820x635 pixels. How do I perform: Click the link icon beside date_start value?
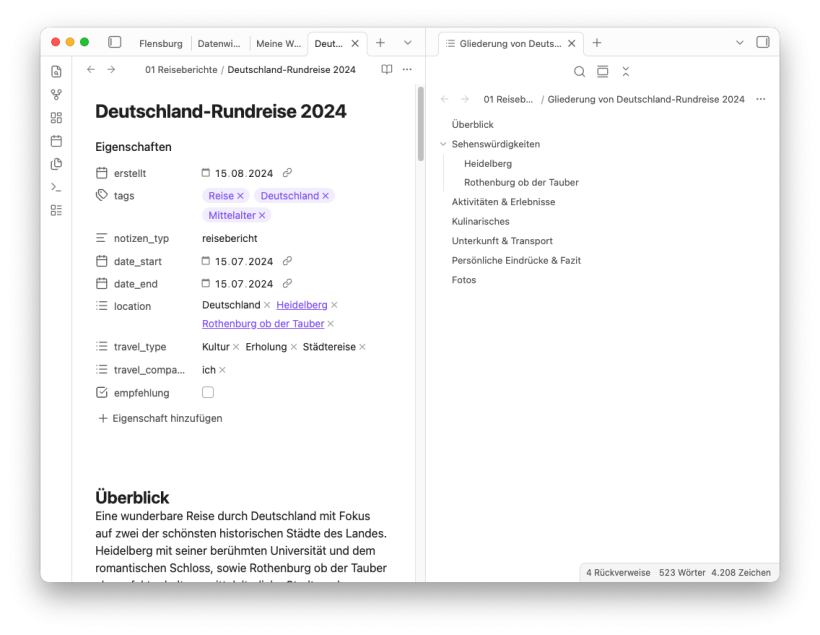point(287,260)
